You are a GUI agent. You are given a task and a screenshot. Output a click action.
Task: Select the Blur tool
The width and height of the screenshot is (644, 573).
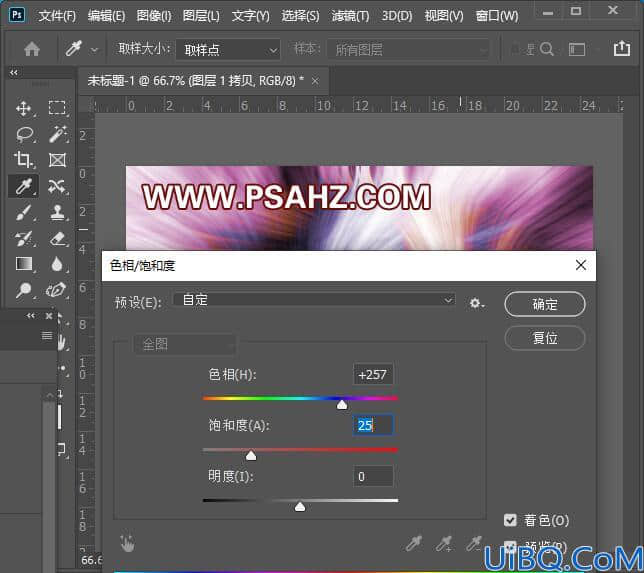click(57, 264)
